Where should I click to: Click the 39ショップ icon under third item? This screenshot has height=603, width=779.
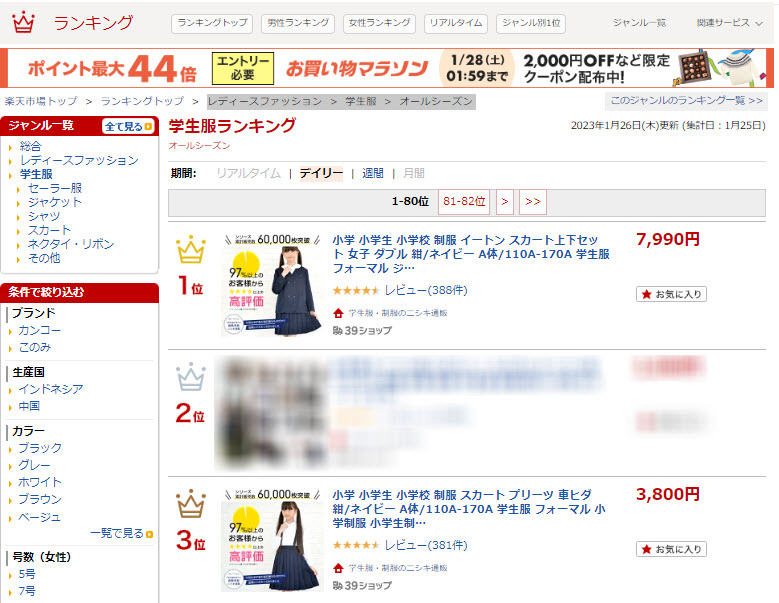338,586
